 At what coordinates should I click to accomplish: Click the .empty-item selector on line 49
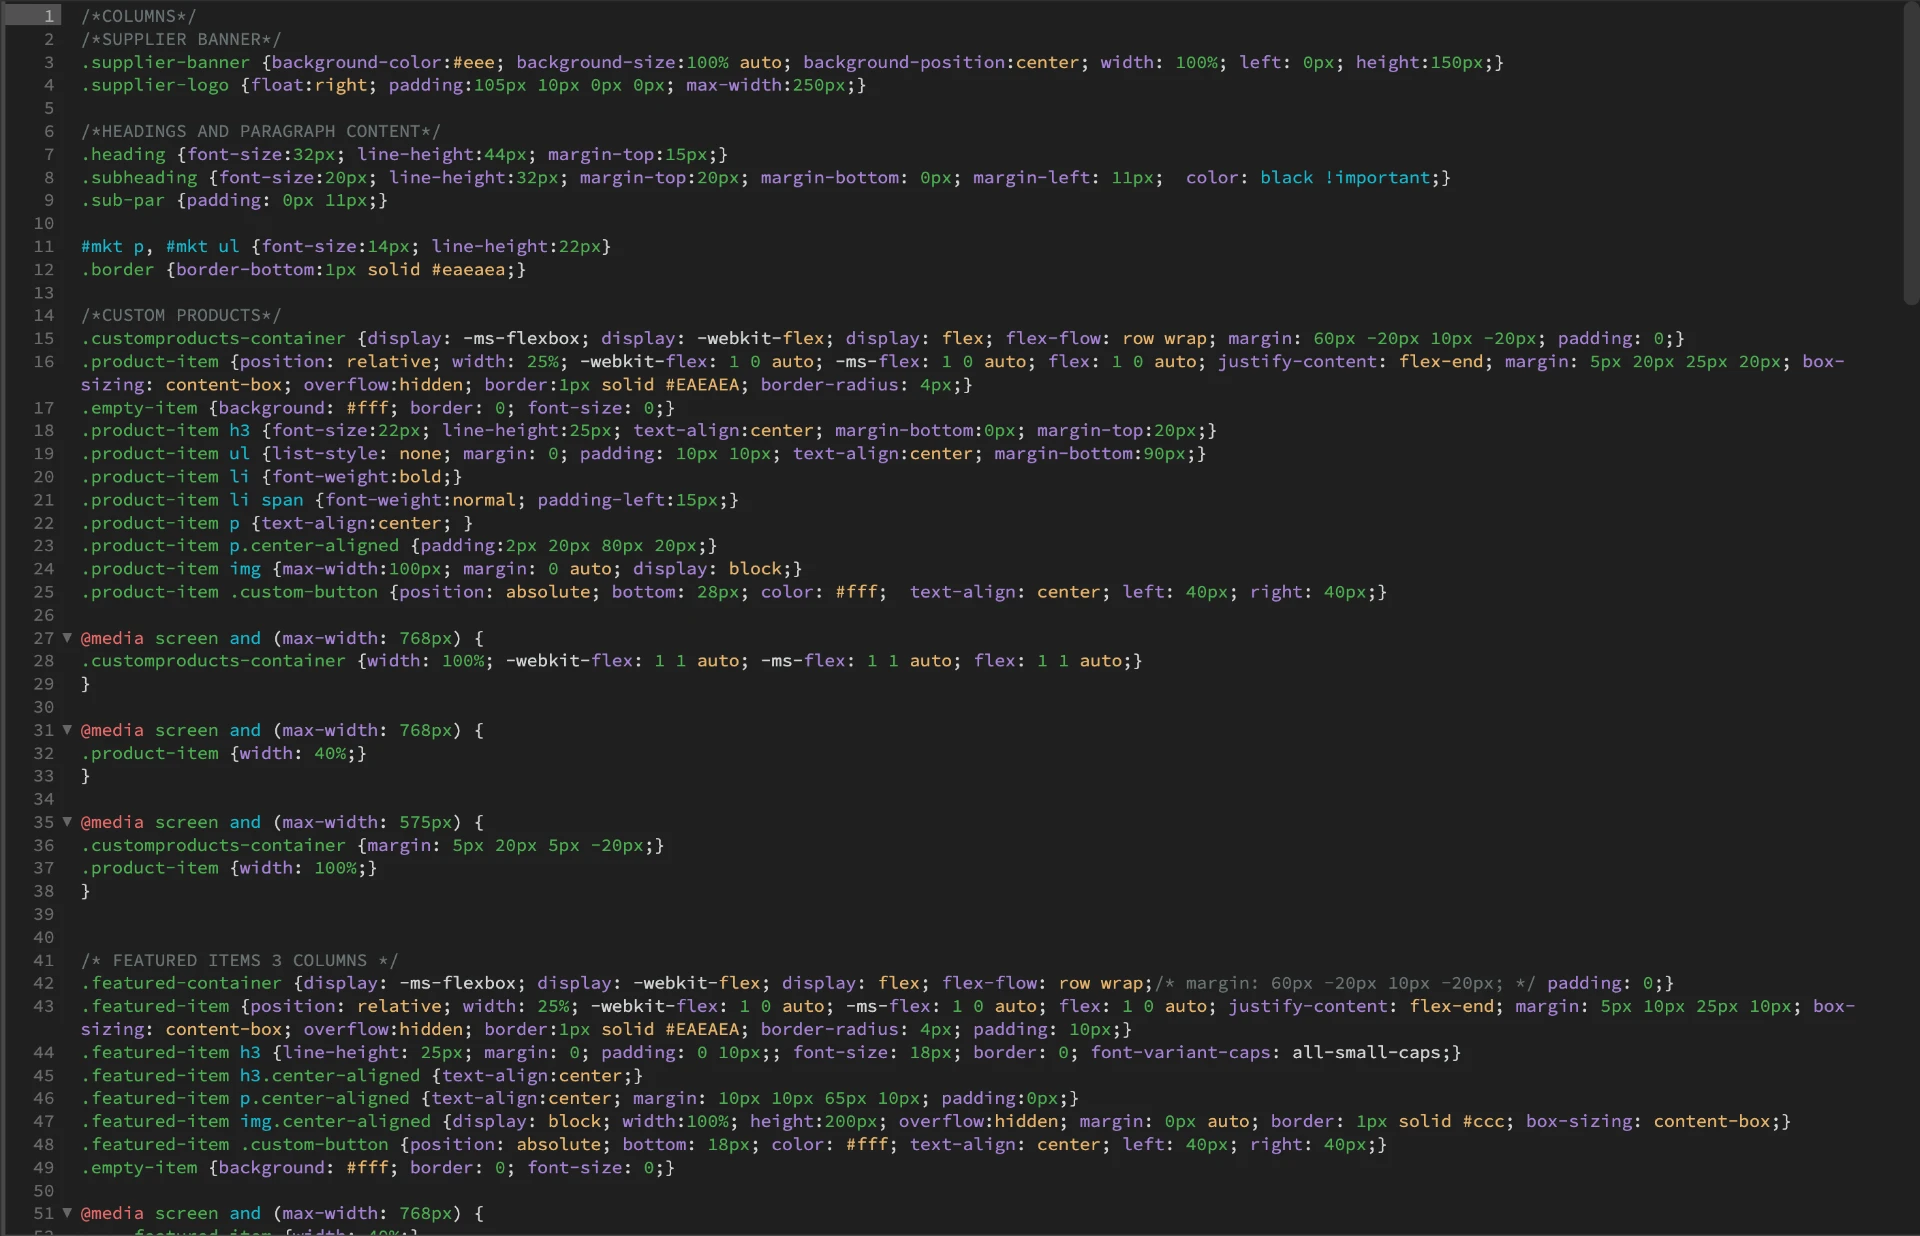point(139,1167)
